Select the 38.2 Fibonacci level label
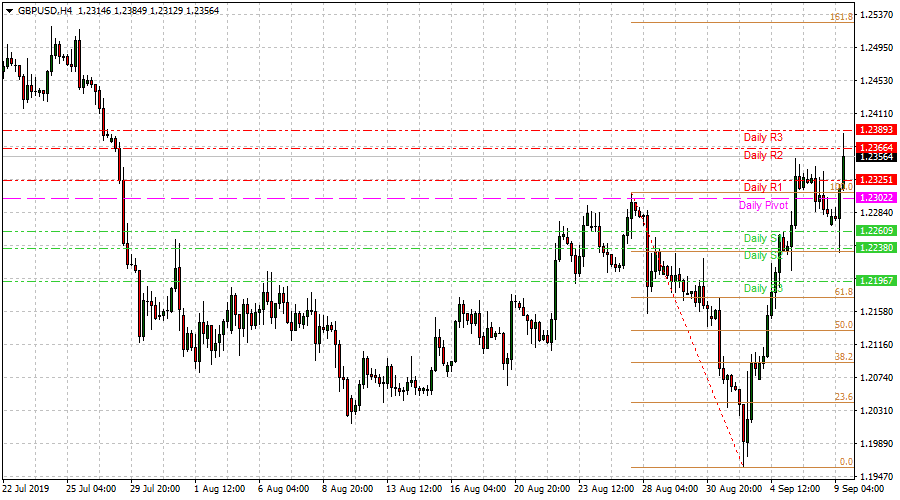900x500 pixels. click(844, 356)
